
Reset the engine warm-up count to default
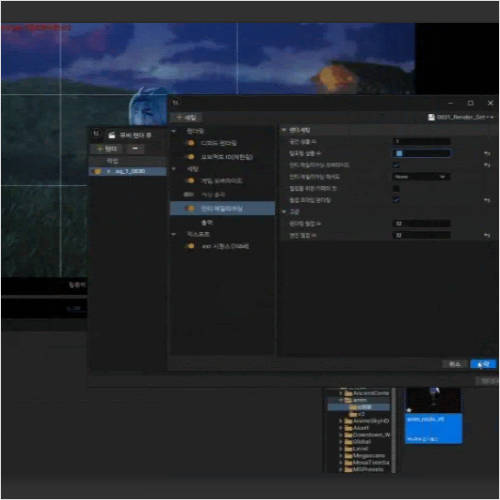tap(487, 235)
